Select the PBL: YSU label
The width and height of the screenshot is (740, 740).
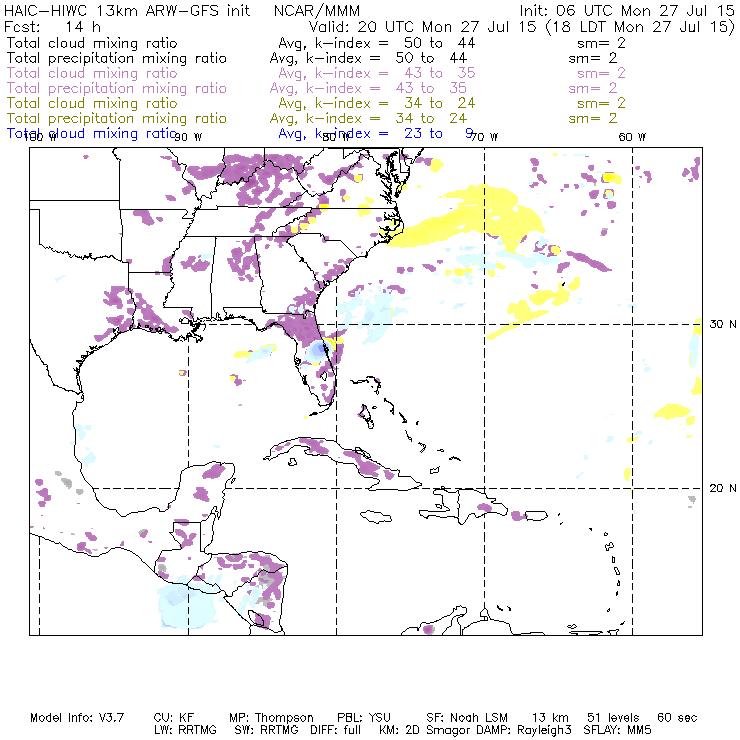364,718
